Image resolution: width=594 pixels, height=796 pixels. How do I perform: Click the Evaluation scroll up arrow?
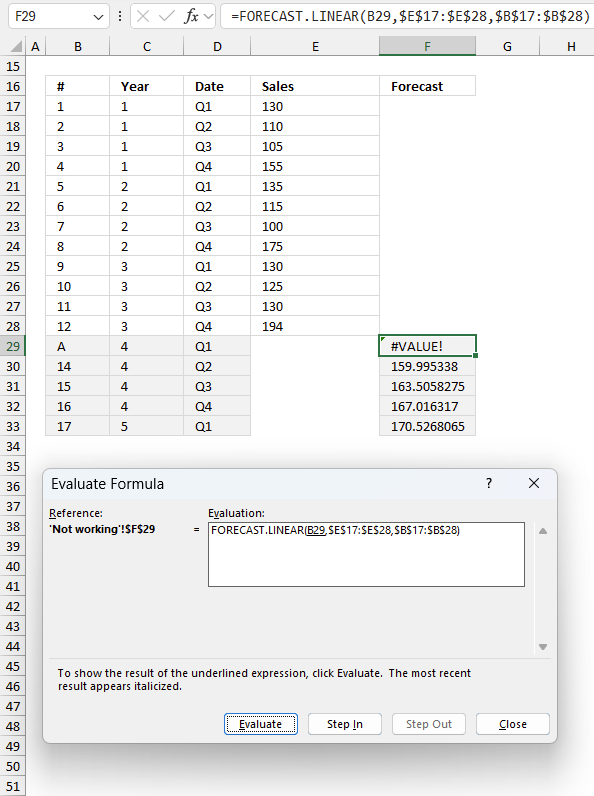coord(543,531)
